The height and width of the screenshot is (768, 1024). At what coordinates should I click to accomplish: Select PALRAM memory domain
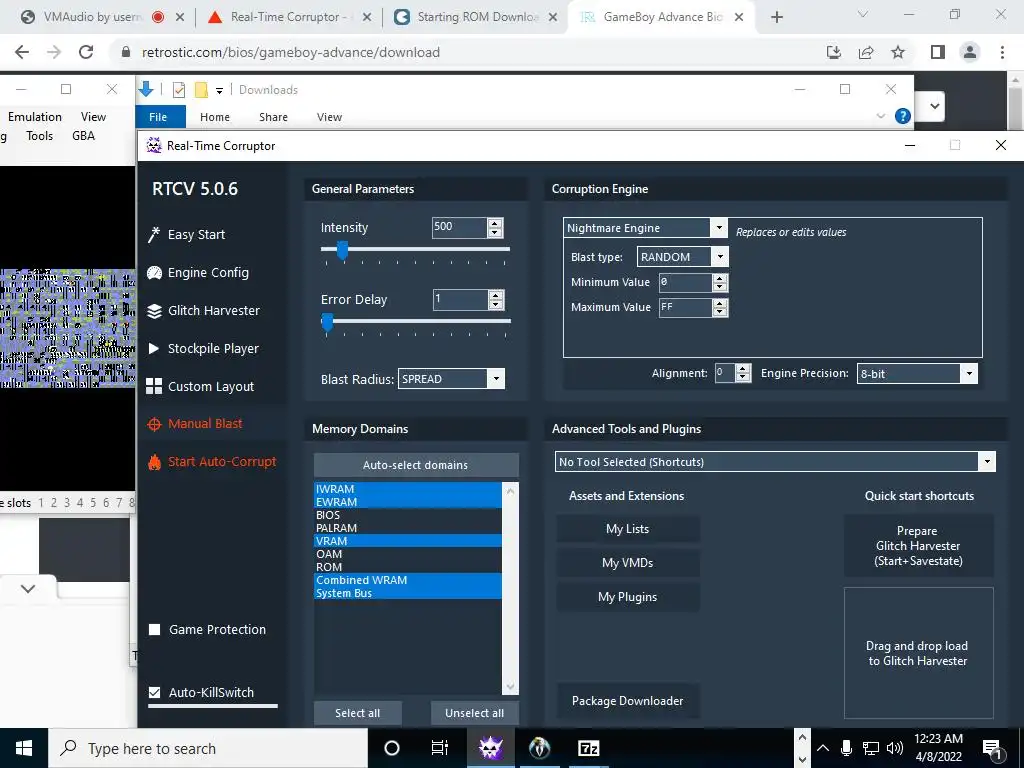pyautogui.click(x=408, y=528)
